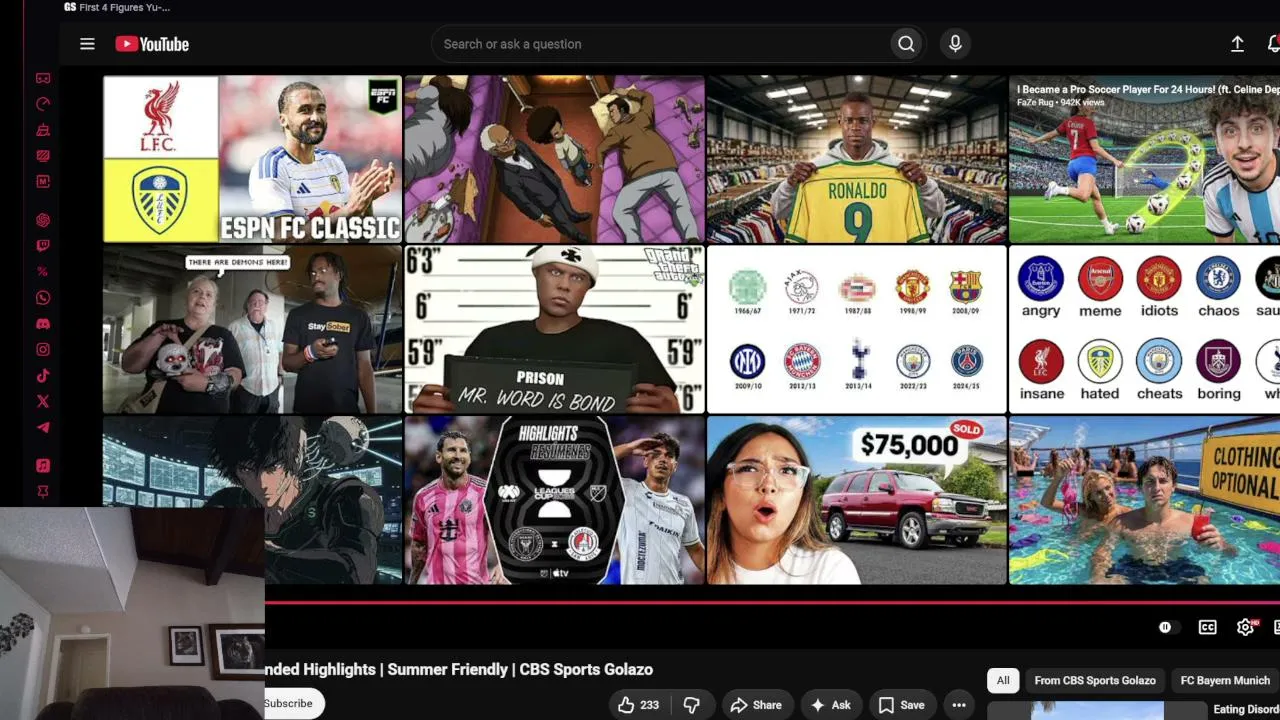Open video player settings gear

[1245, 627]
